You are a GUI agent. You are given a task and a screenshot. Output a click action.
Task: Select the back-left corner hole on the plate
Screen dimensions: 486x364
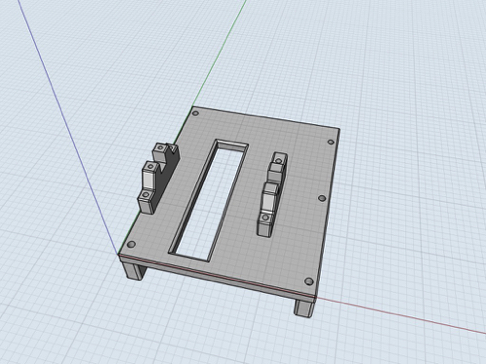pyautogui.click(x=196, y=113)
